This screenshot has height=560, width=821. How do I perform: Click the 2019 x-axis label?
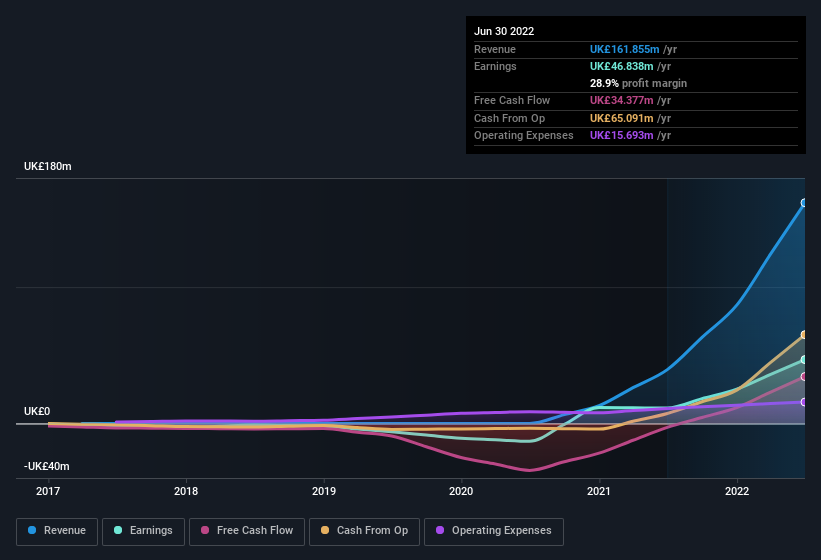[x=324, y=491]
